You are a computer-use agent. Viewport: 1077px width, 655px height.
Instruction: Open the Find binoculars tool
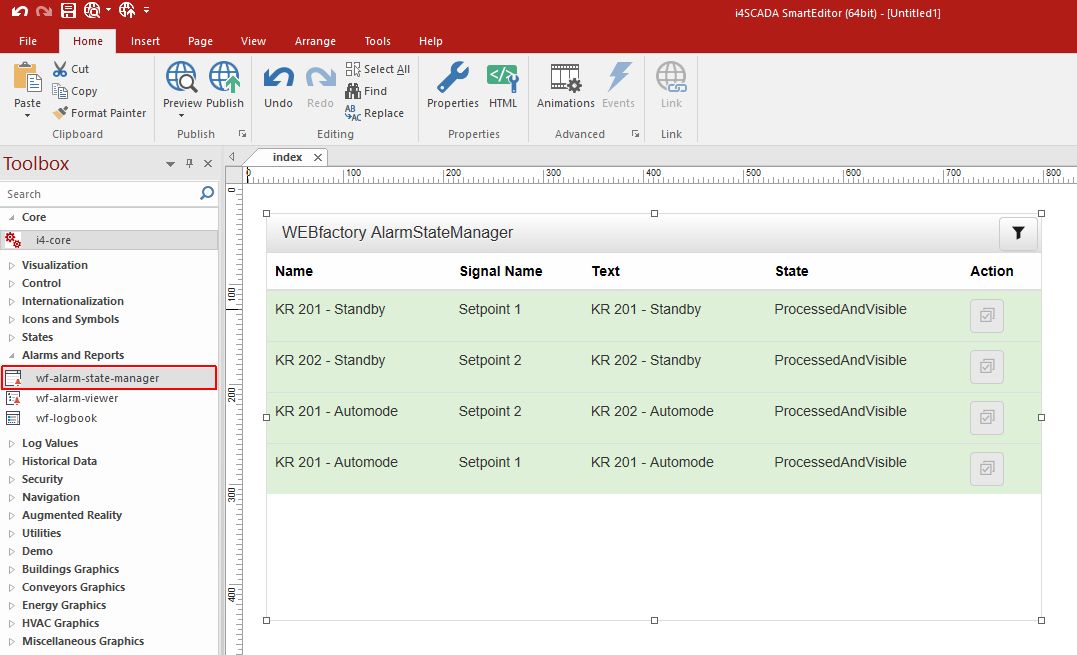tap(366, 91)
